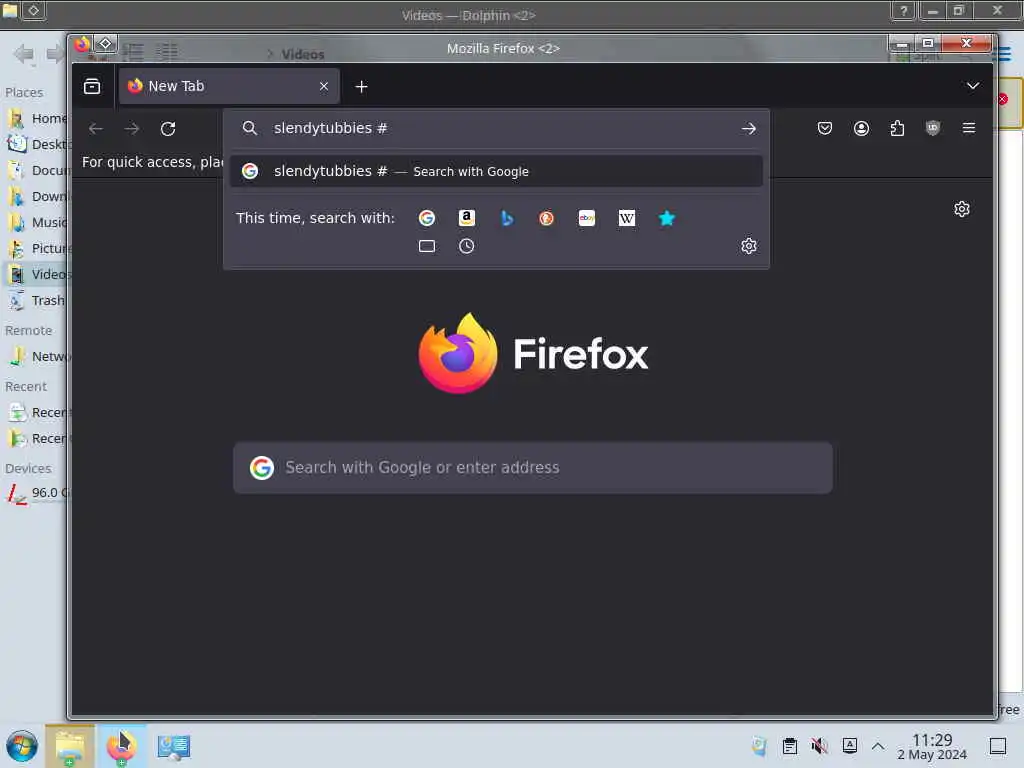Expand hidden system tray icons
The height and width of the screenshot is (768, 1024).
click(878, 746)
